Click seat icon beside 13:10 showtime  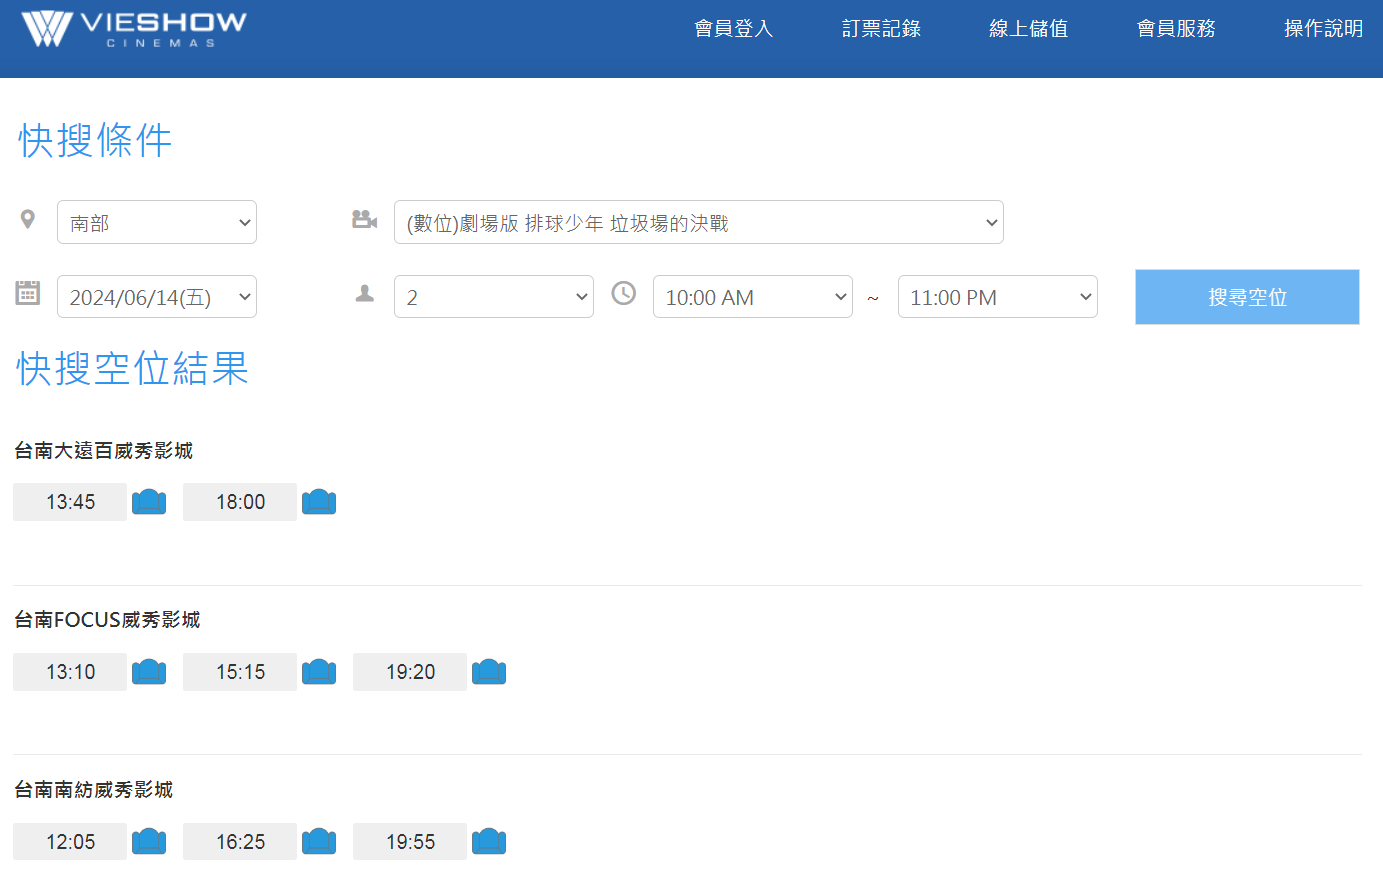(149, 671)
